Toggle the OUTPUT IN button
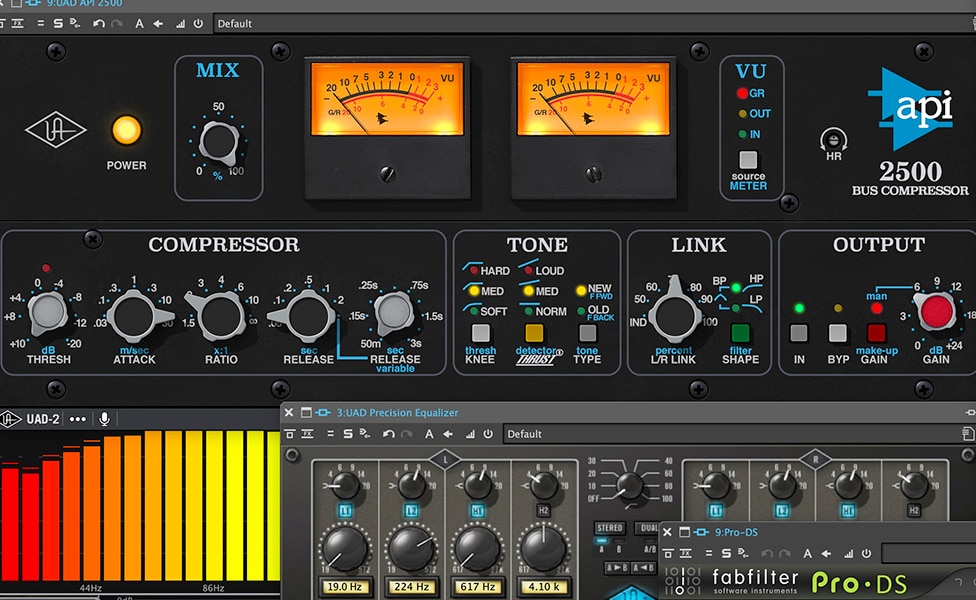Viewport: 976px width, 600px height. [x=799, y=333]
